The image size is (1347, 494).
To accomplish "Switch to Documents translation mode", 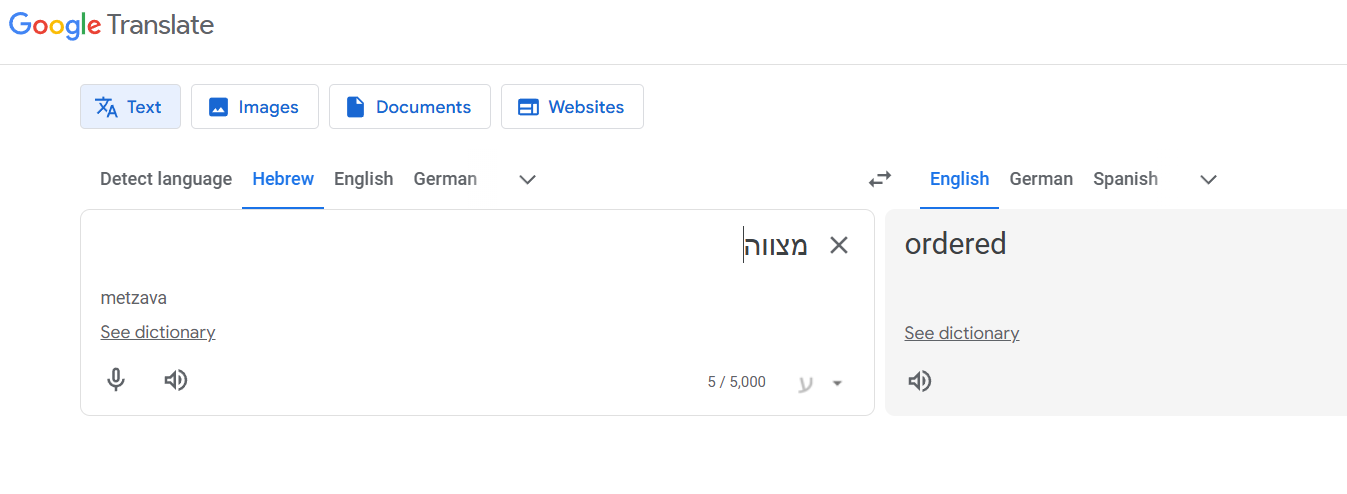I will (409, 107).
